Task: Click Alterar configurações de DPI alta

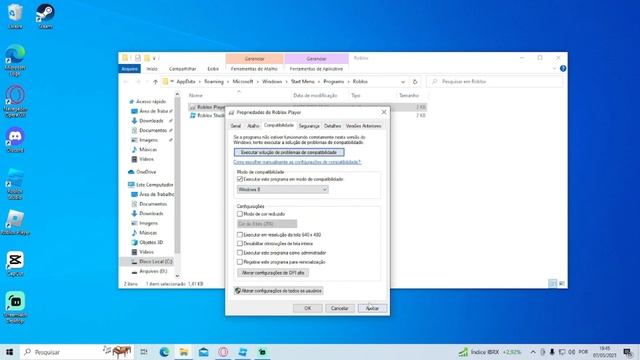Action: [x=273, y=273]
